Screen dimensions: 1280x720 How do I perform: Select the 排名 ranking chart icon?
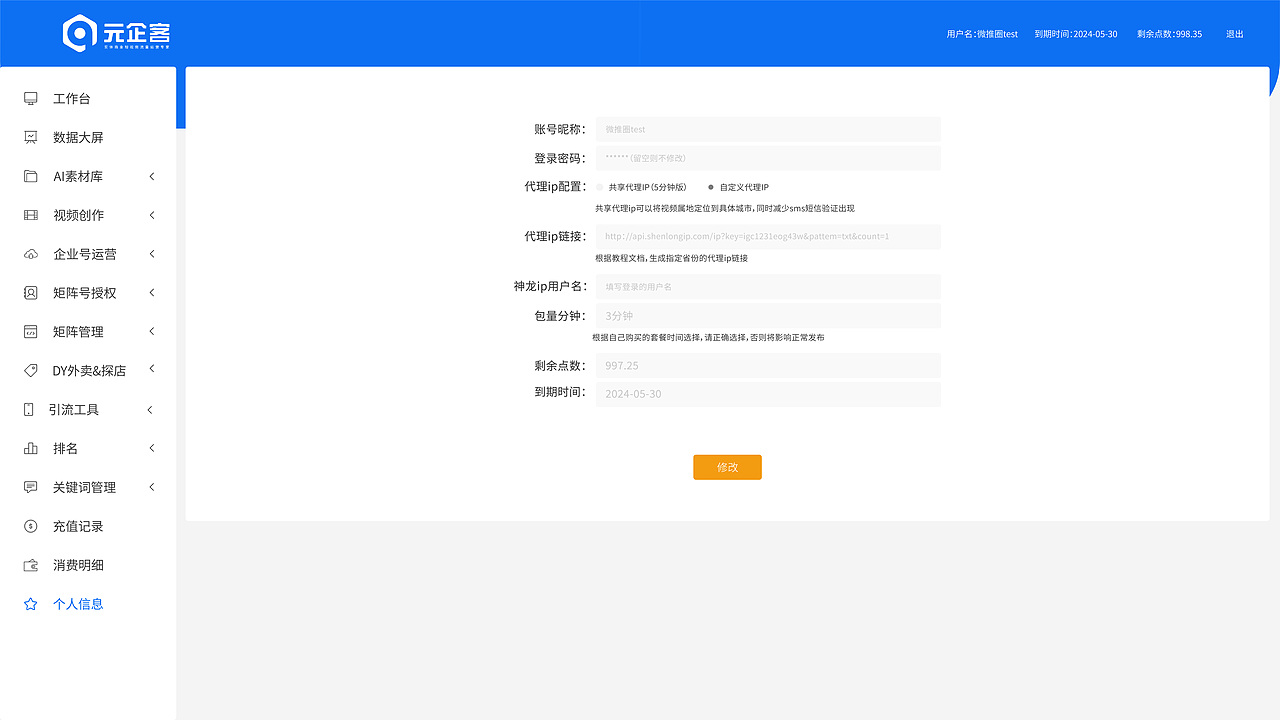(x=29, y=448)
